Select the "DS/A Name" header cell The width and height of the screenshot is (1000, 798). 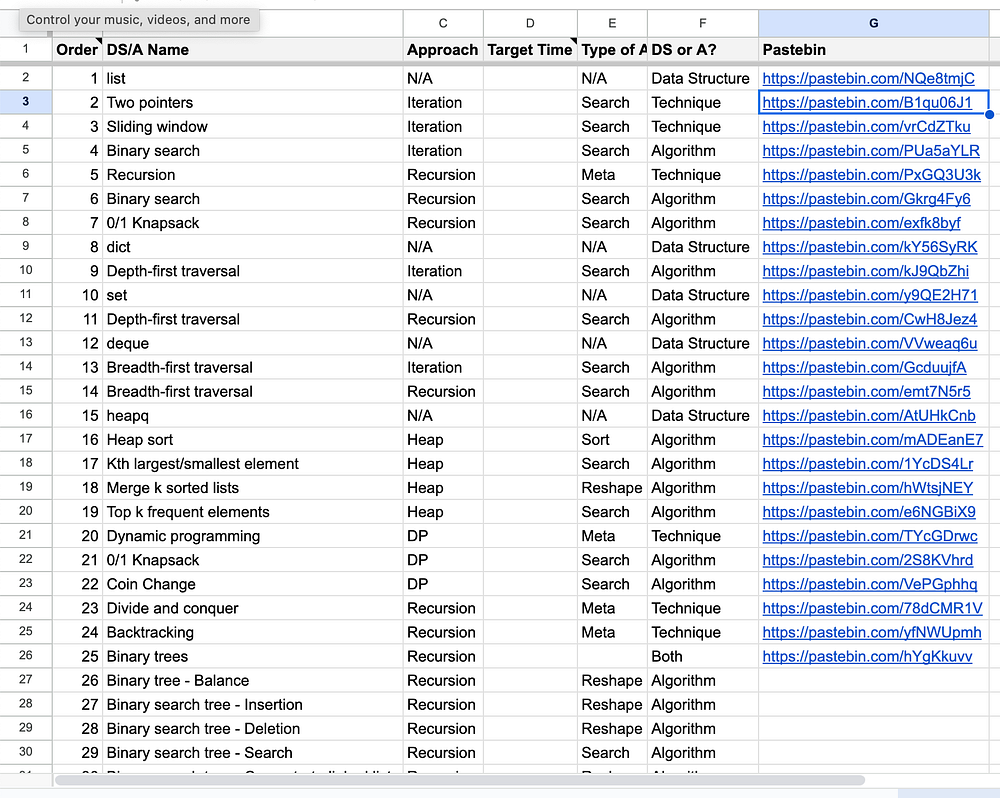pyautogui.click(x=252, y=49)
